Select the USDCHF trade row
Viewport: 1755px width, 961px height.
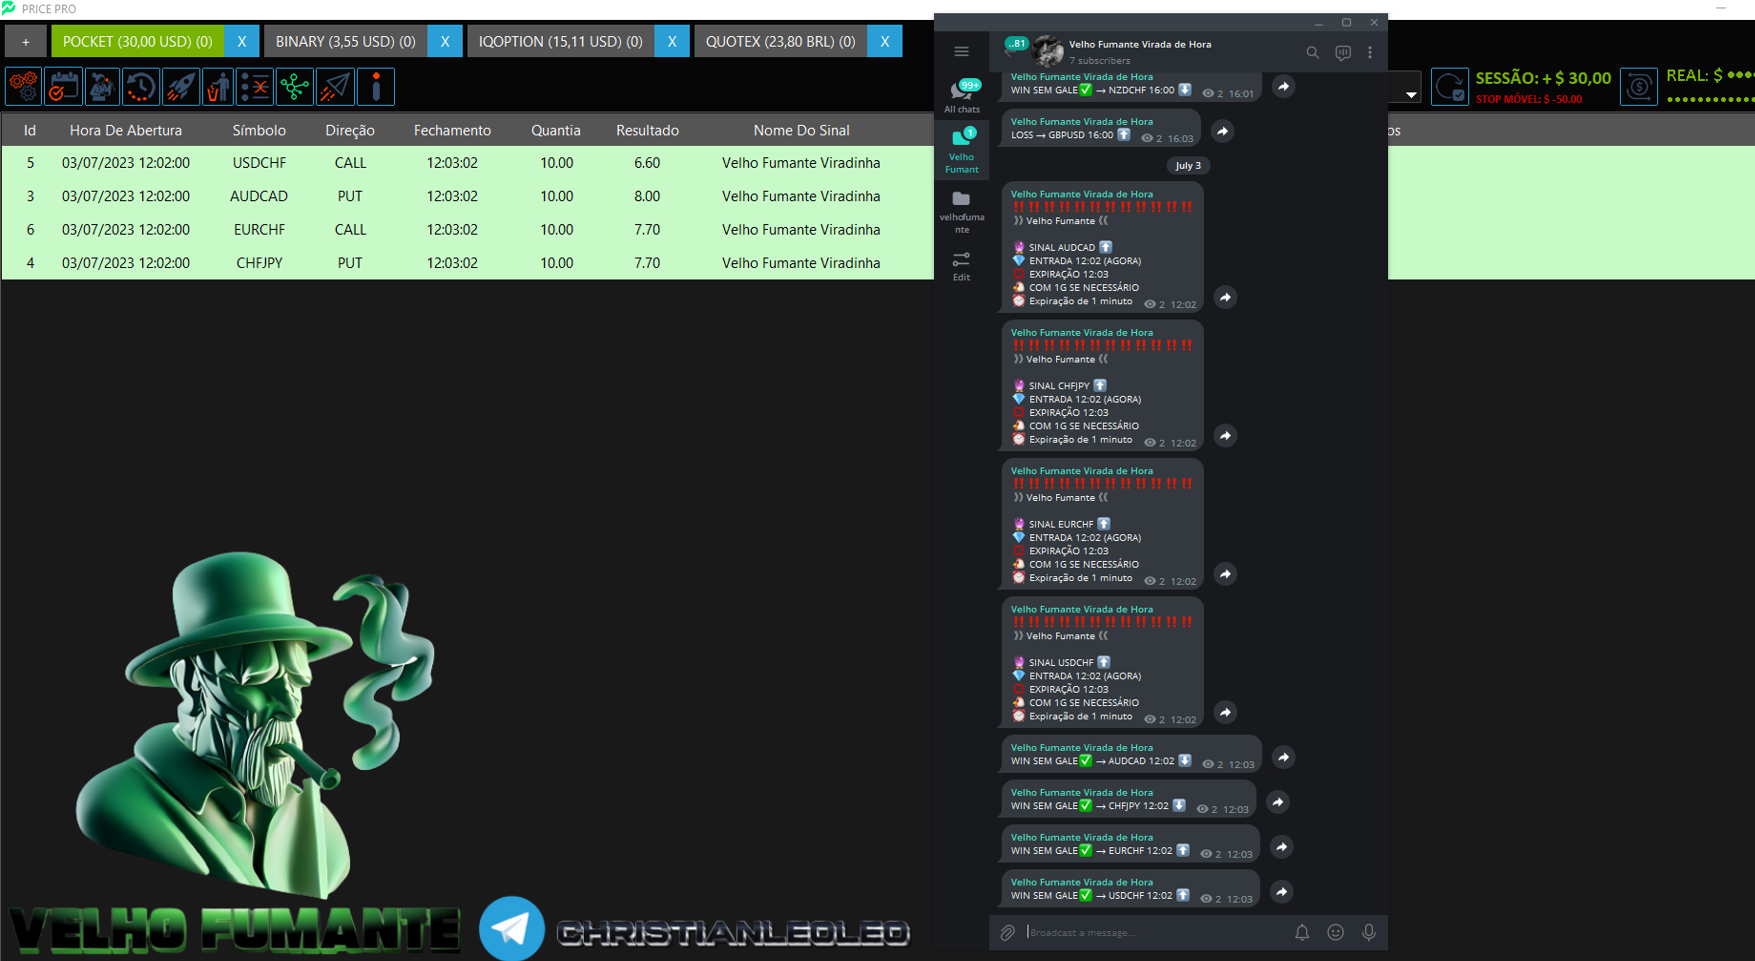click(467, 163)
